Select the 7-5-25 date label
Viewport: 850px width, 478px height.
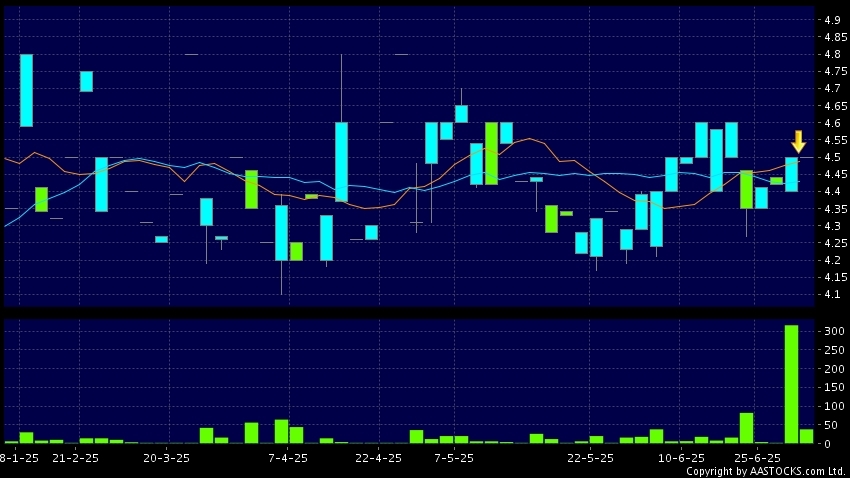coord(454,458)
